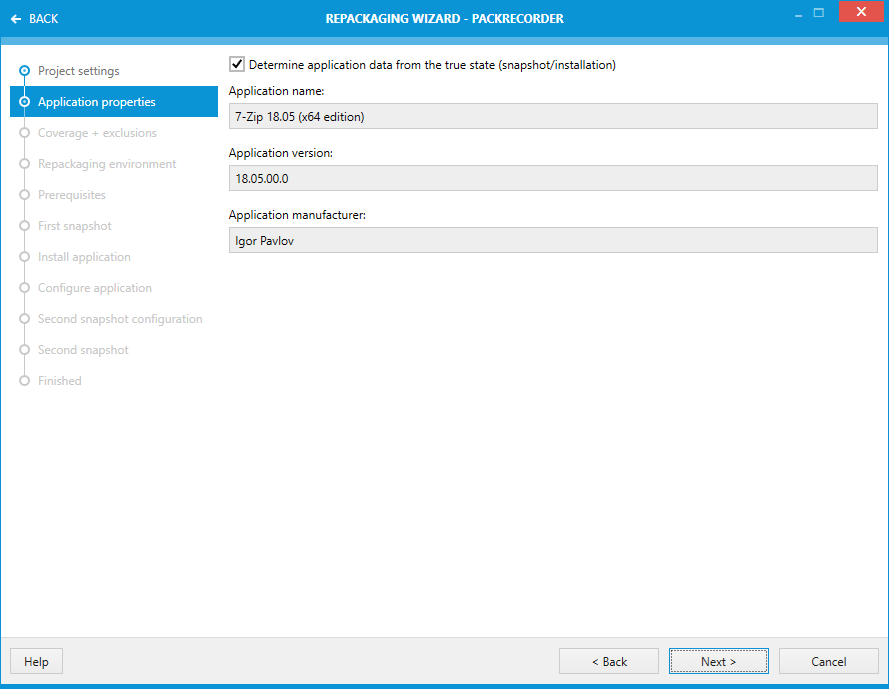The image size is (889, 689).
Task: Click the Coverage + exclusions step circle
Action: coord(25,133)
